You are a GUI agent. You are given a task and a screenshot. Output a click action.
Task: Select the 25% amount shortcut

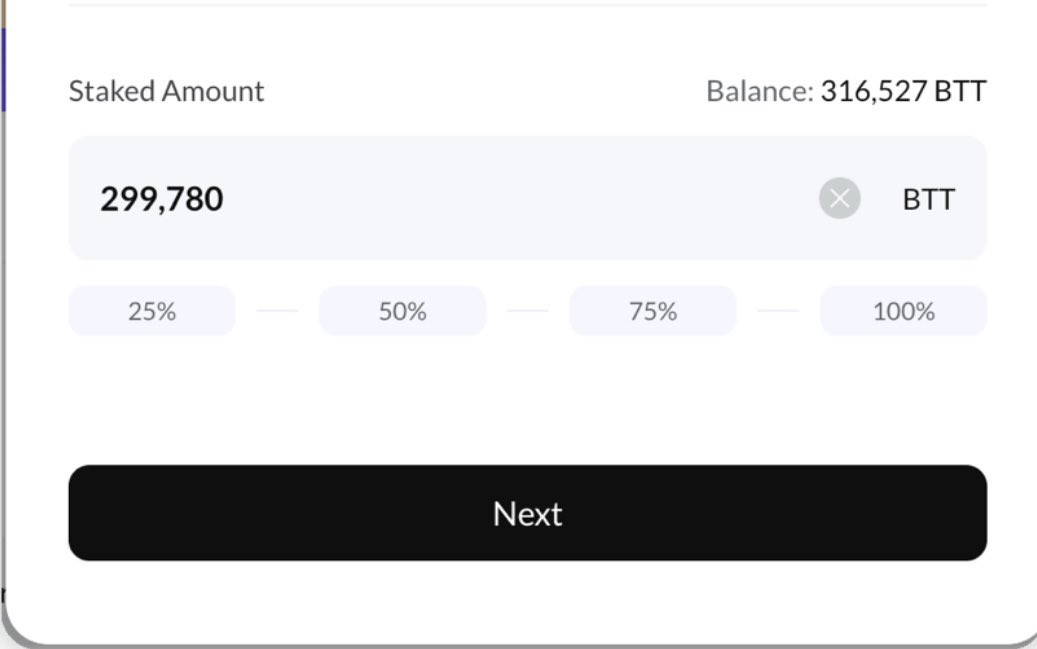point(152,311)
